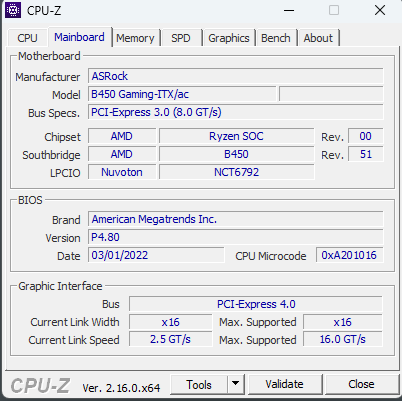The height and width of the screenshot is (401, 402).
Task: Close CPU-Z with the title bar X
Action: [380, 10]
